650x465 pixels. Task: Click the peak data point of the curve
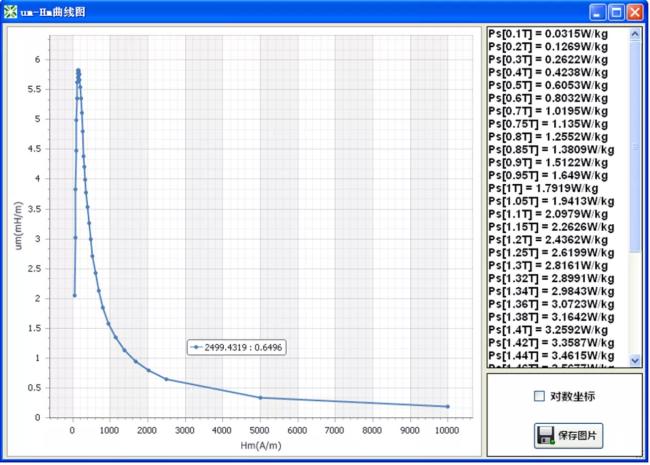78,70
